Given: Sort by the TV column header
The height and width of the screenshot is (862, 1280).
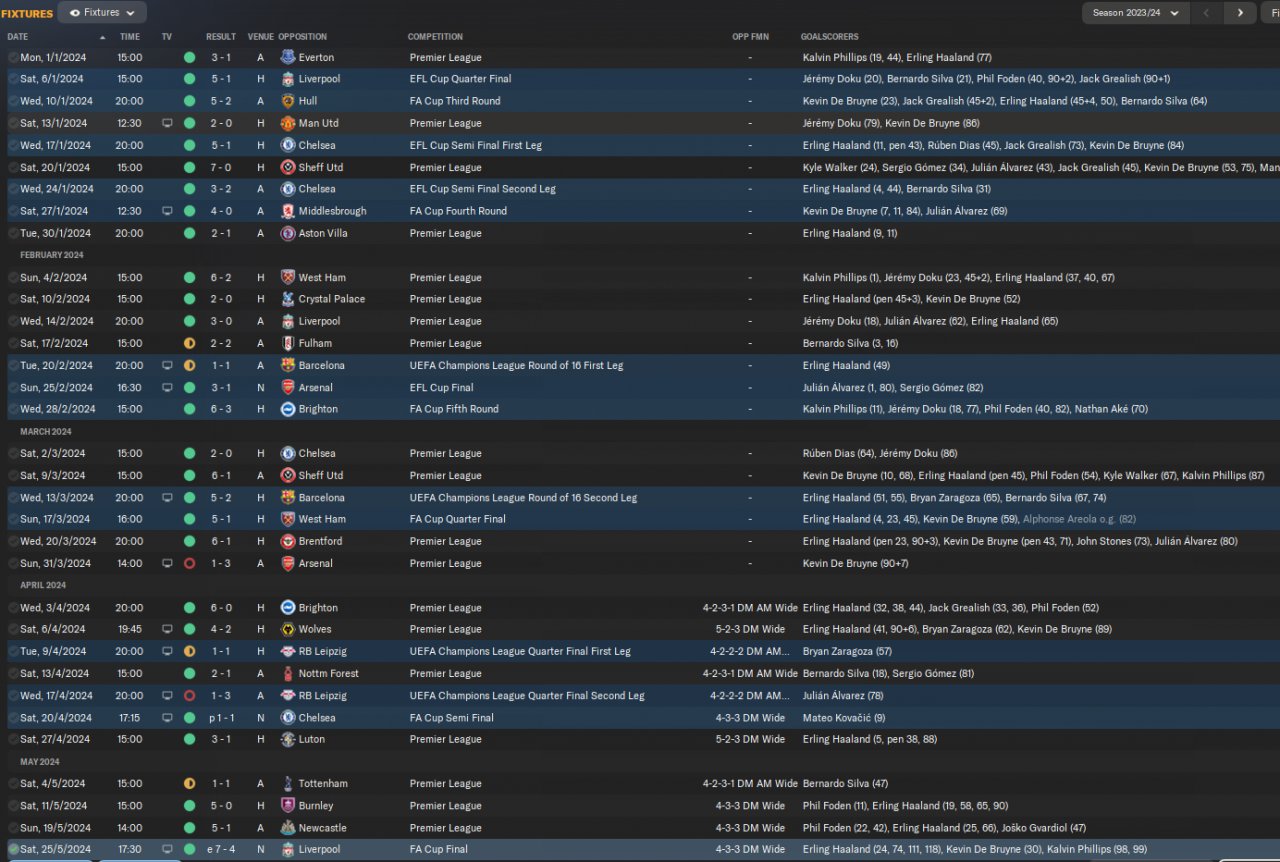Looking at the screenshot, I should (x=167, y=37).
